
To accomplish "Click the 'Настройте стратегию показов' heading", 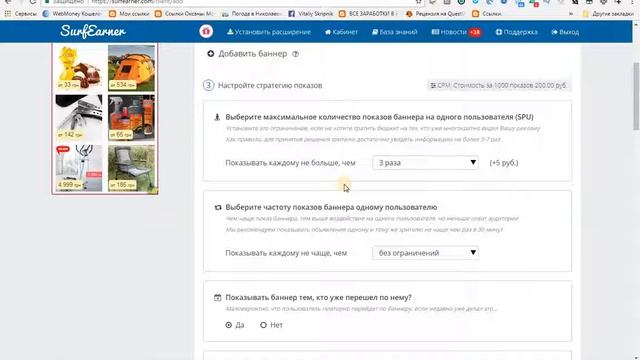I will (270, 85).
